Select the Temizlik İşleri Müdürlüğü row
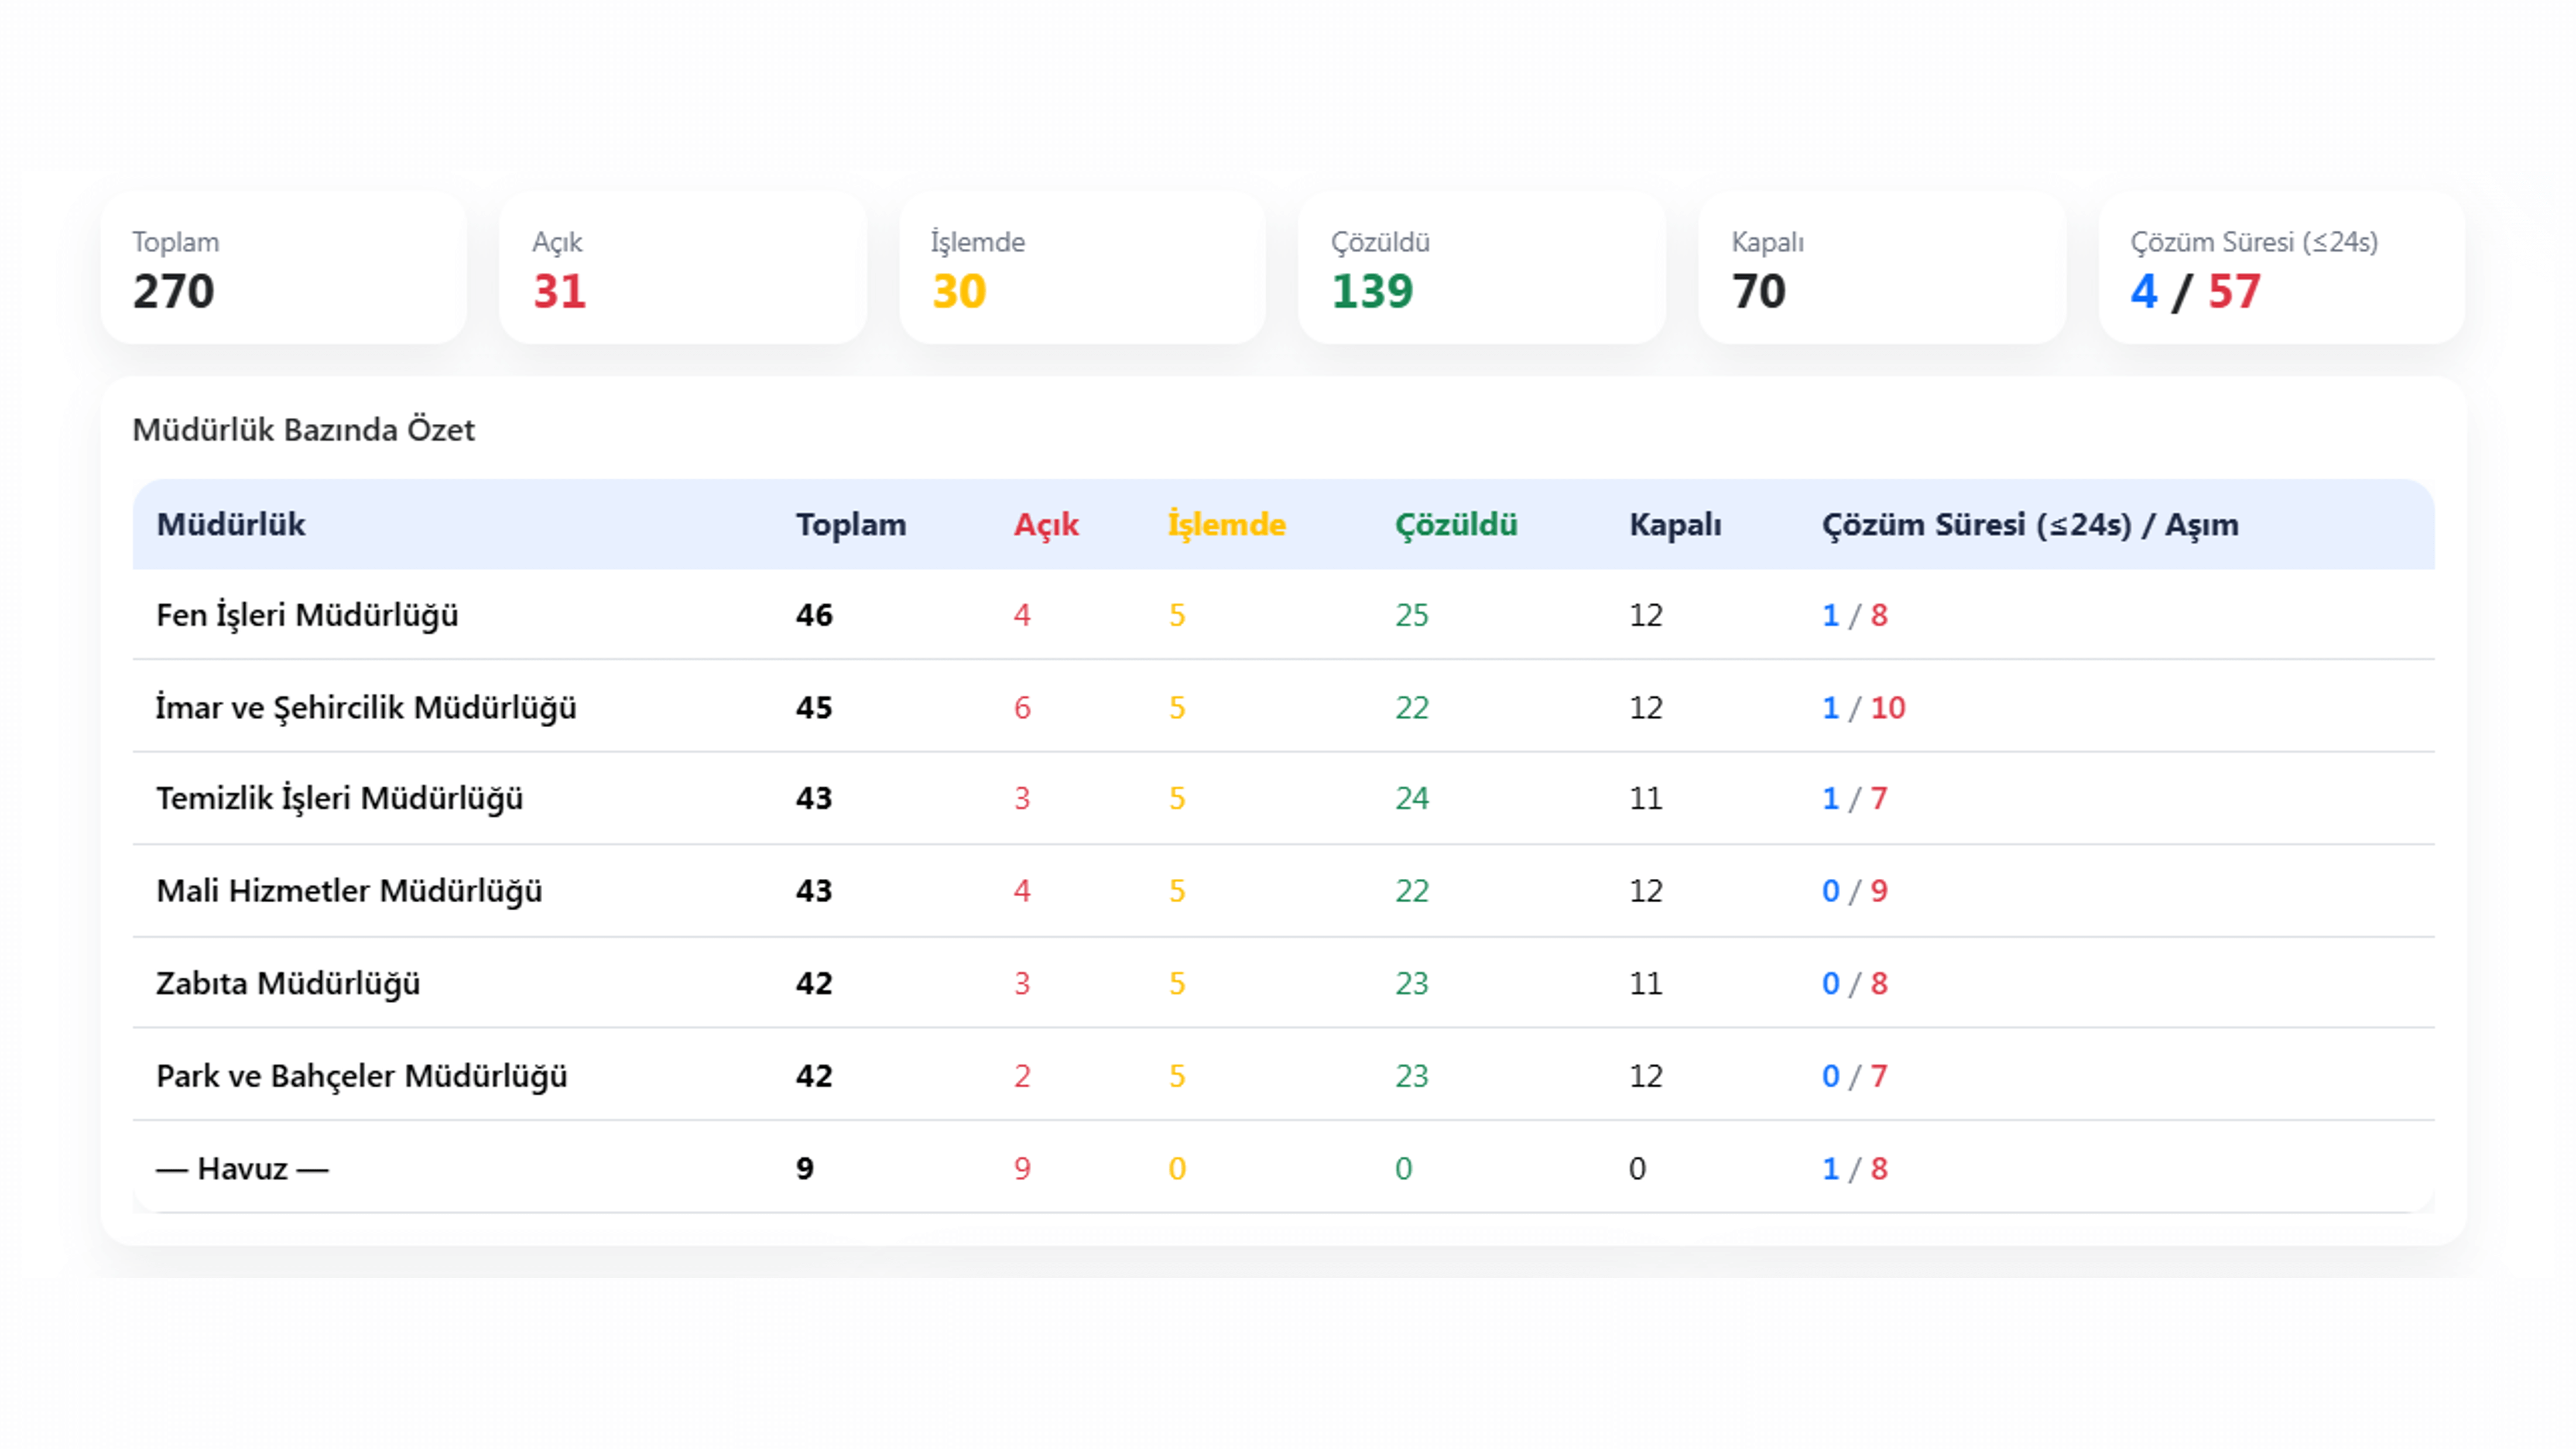This screenshot has height=1449, width=2576. coord(340,798)
